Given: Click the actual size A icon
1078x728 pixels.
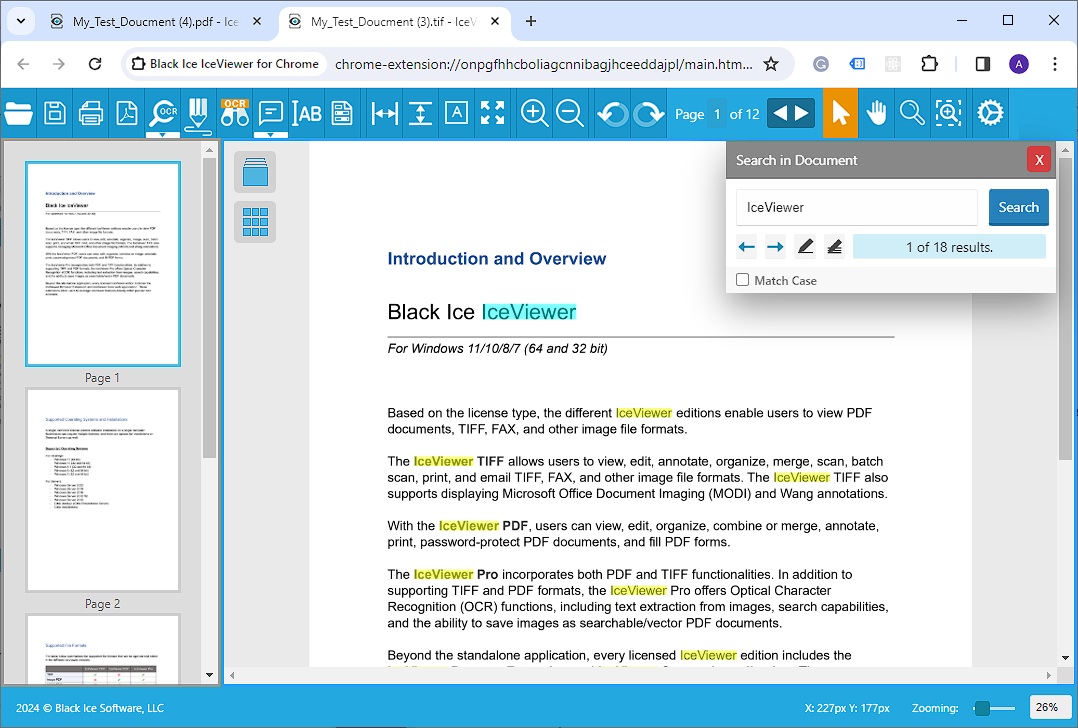Looking at the screenshot, I should tap(456, 113).
